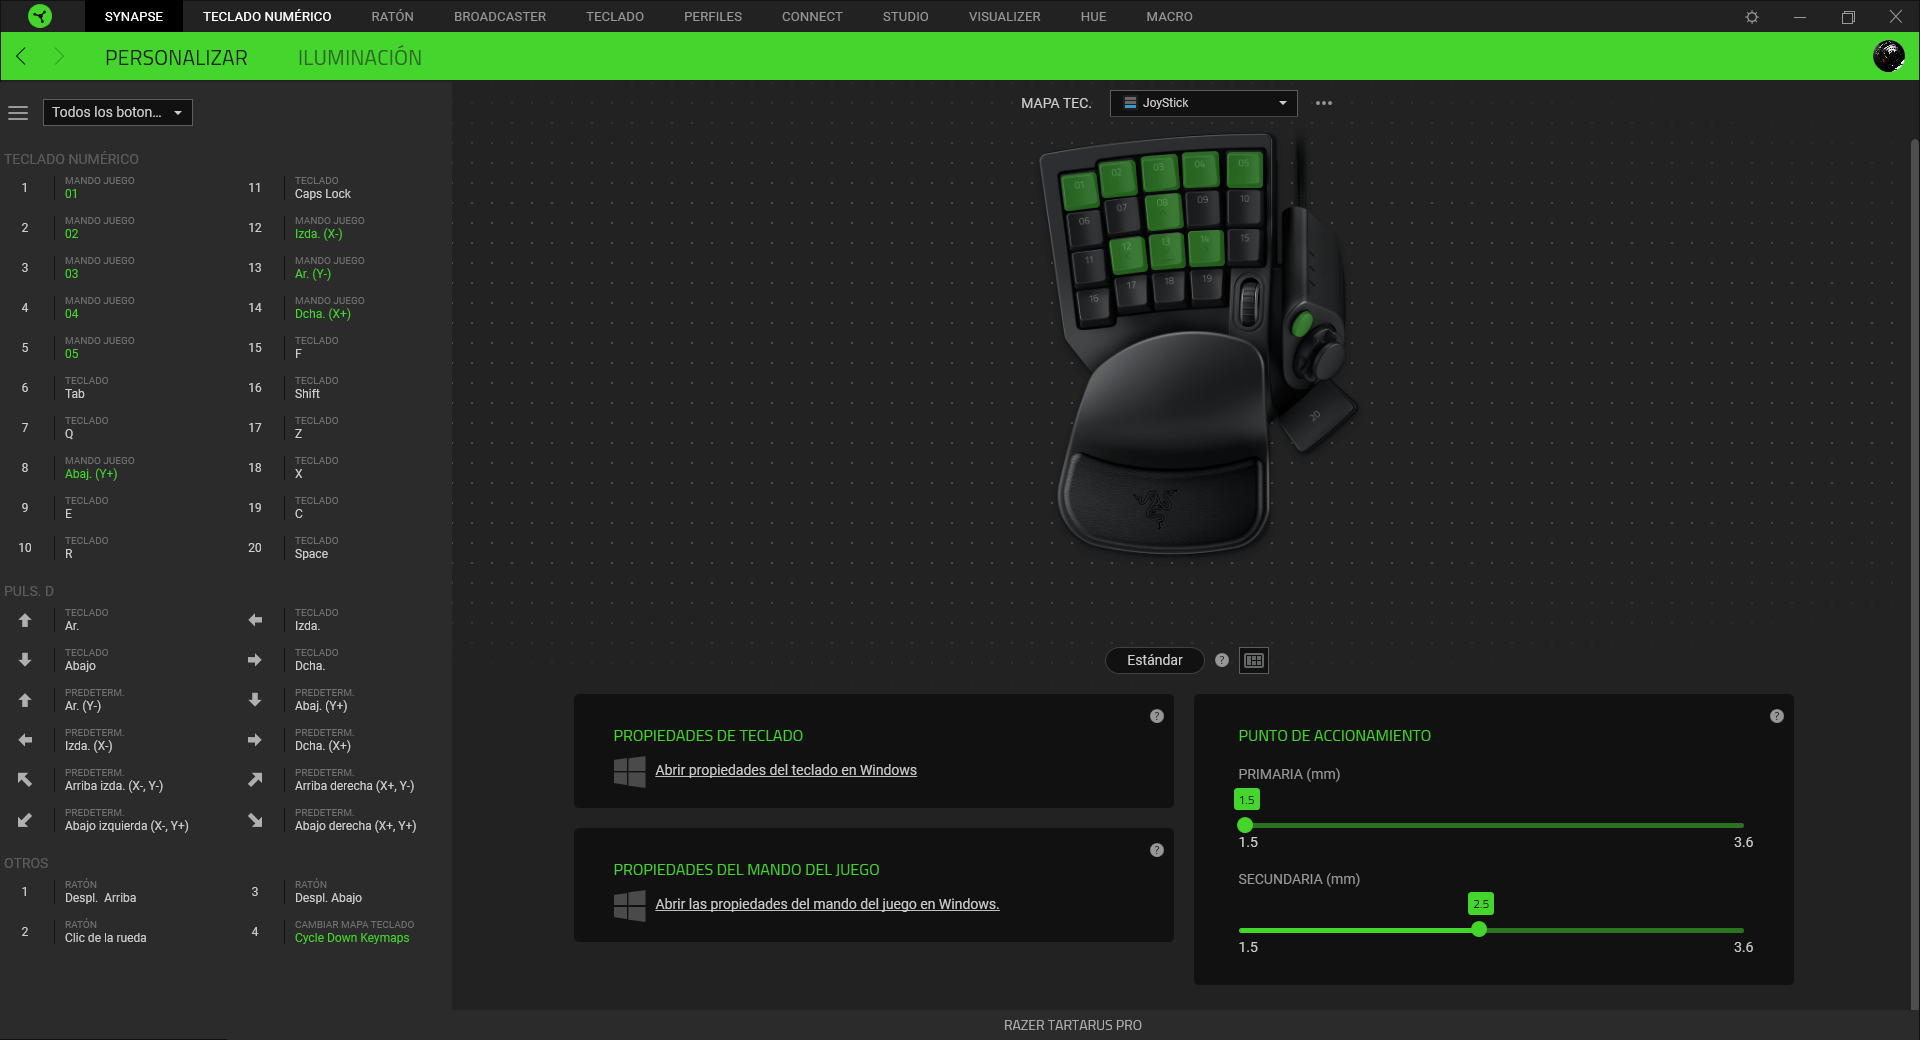Open the Macro tab
The image size is (1920, 1040).
[1169, 16]
